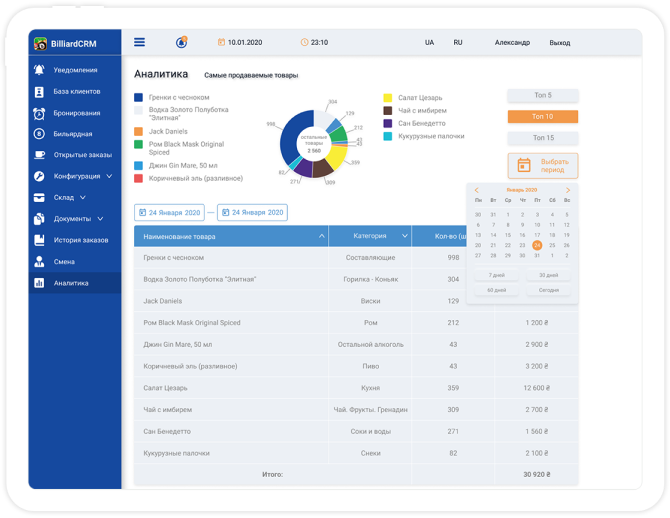
Task: Click the notification bell badge in the header
Action: [181, 42]
